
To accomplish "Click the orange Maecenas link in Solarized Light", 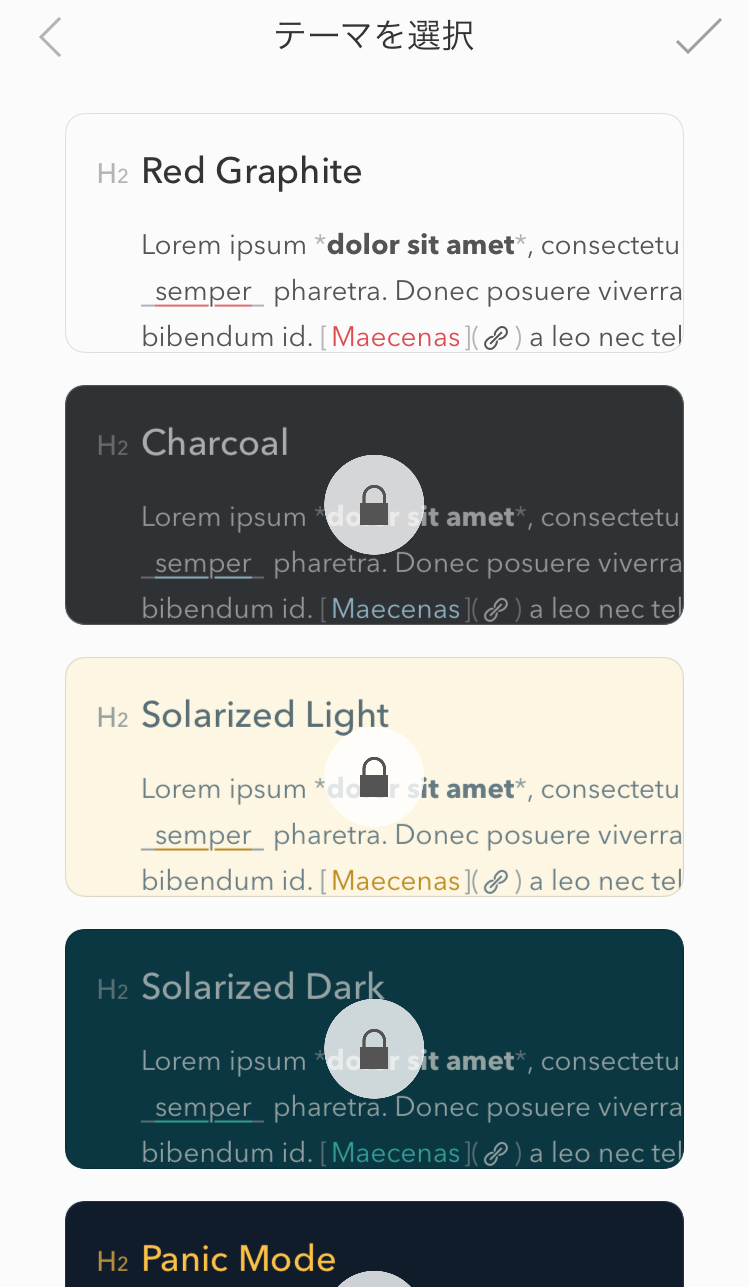I will click(x=396, y=881).
